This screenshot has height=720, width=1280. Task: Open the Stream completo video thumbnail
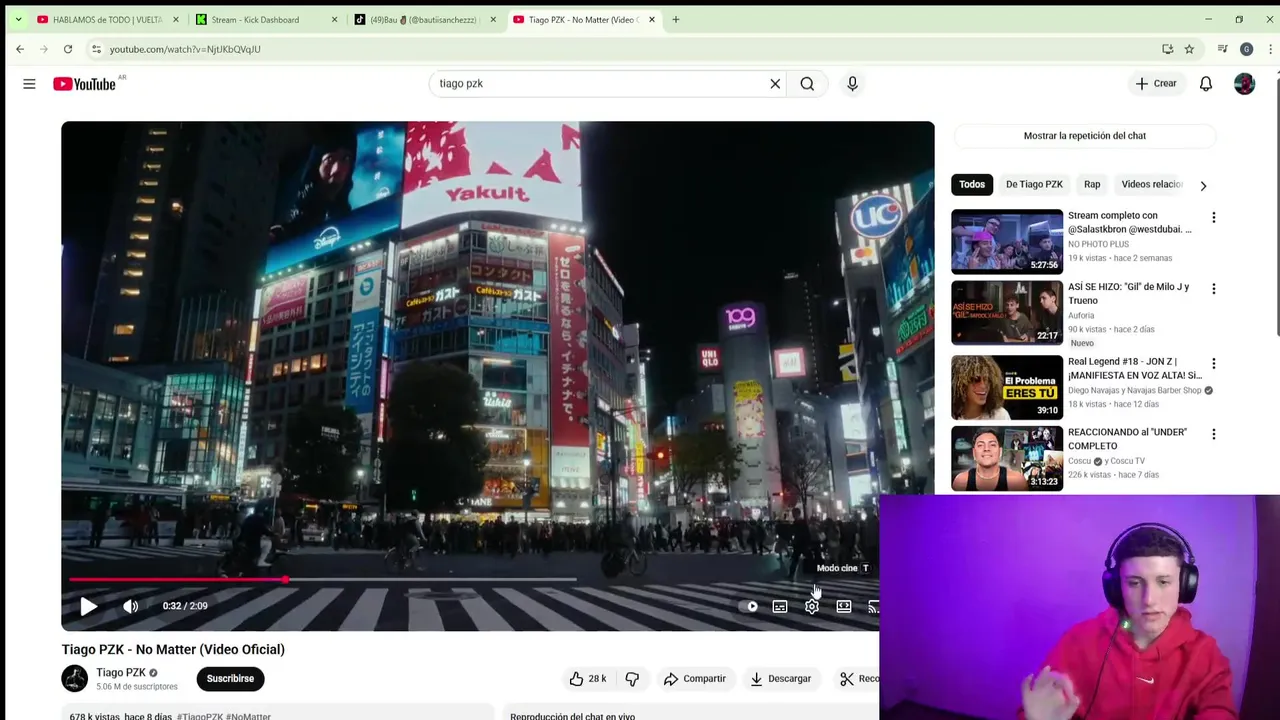coord(1007,241)
